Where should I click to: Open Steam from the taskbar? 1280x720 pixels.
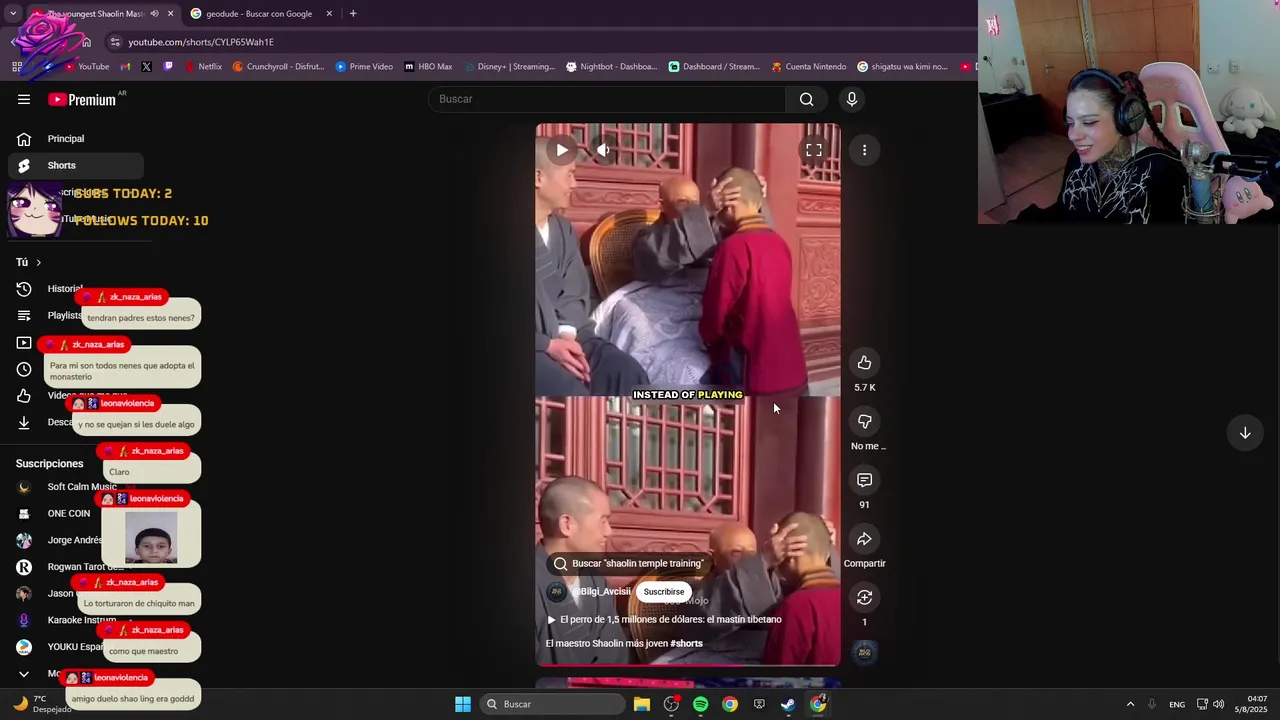[x=788, y=704]
